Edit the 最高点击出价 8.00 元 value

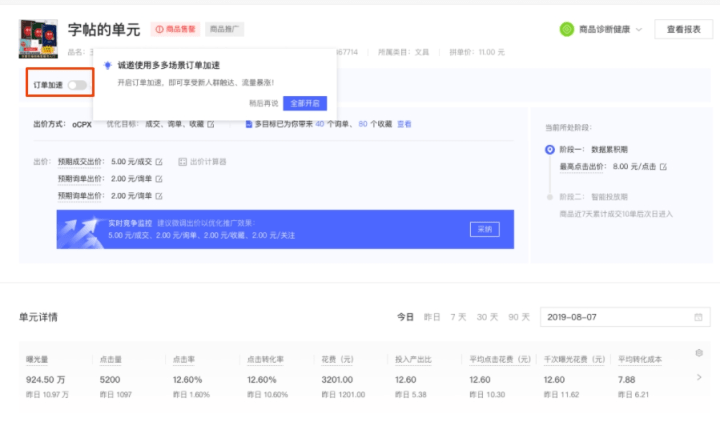pos(662,166)
